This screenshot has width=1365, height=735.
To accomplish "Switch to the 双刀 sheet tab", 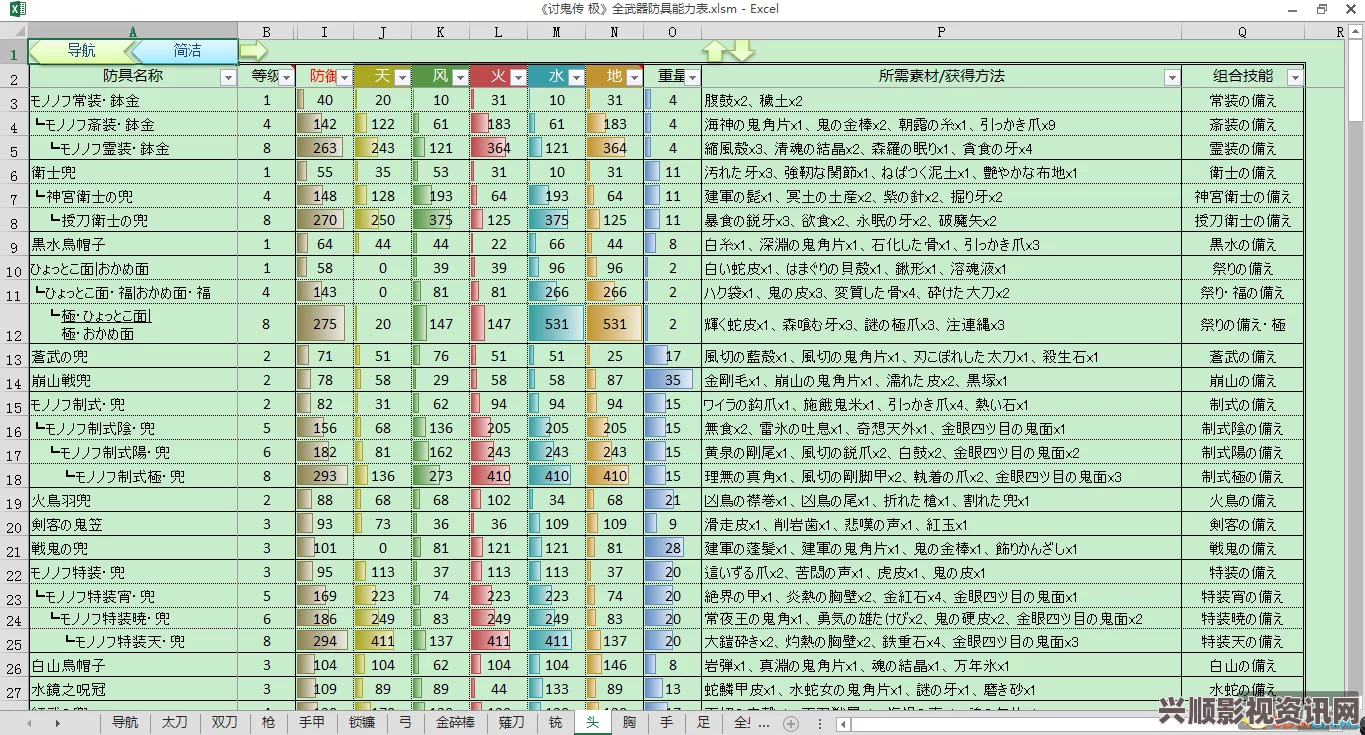I will tap(223, 722).
